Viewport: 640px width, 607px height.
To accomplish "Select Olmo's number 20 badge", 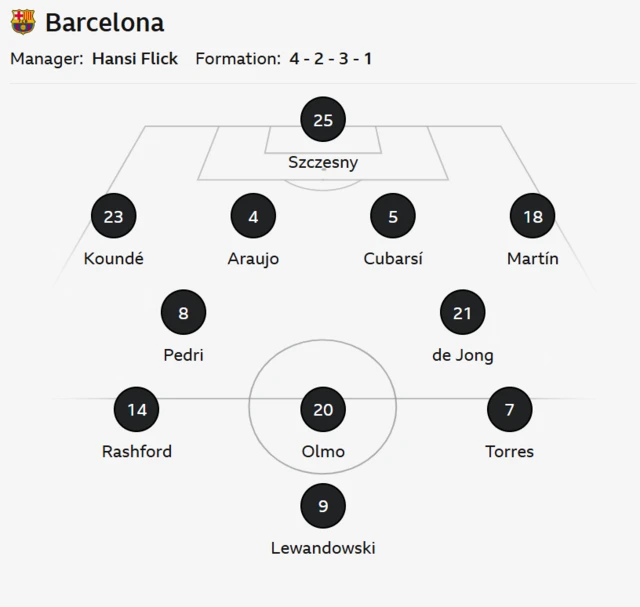I will tap(323, 410).
